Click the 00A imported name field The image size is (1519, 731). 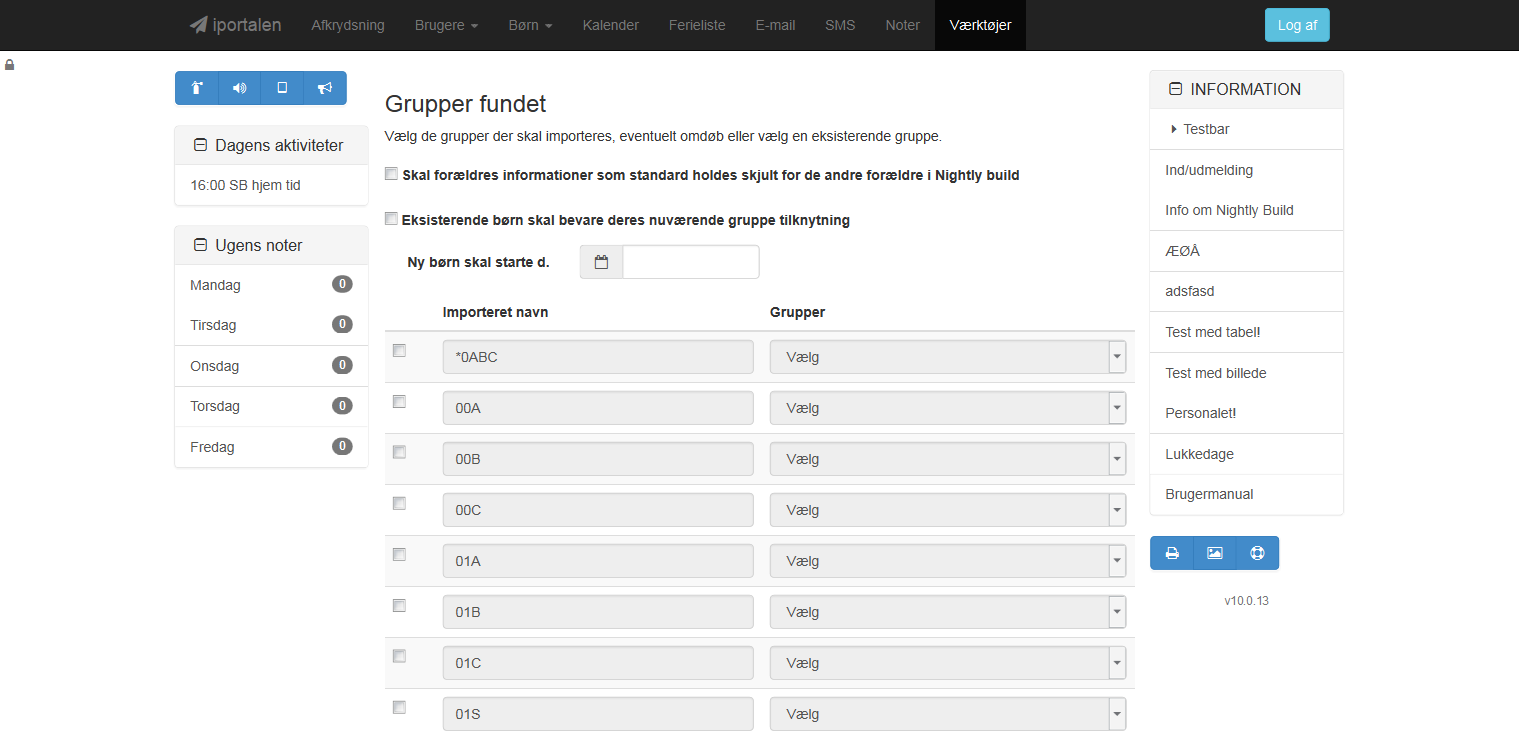[x=598, y=408]
